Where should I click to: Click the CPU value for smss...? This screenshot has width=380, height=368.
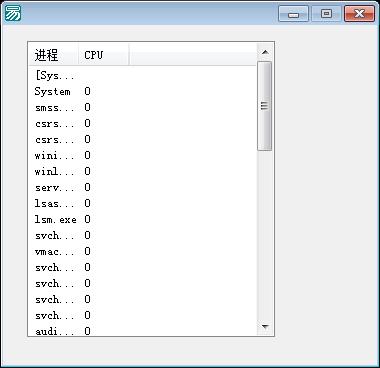87,107
